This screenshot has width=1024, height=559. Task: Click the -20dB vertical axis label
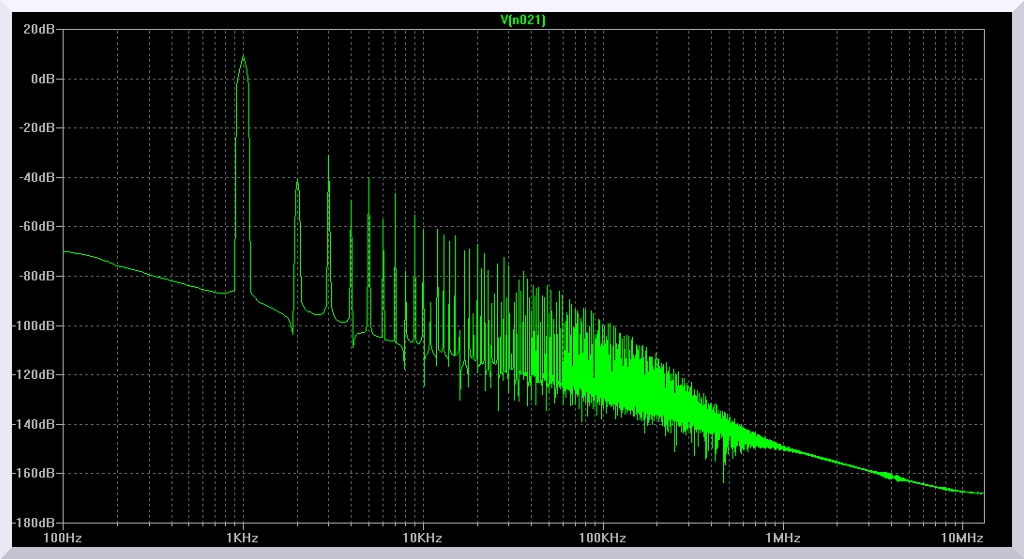(37, 128)
